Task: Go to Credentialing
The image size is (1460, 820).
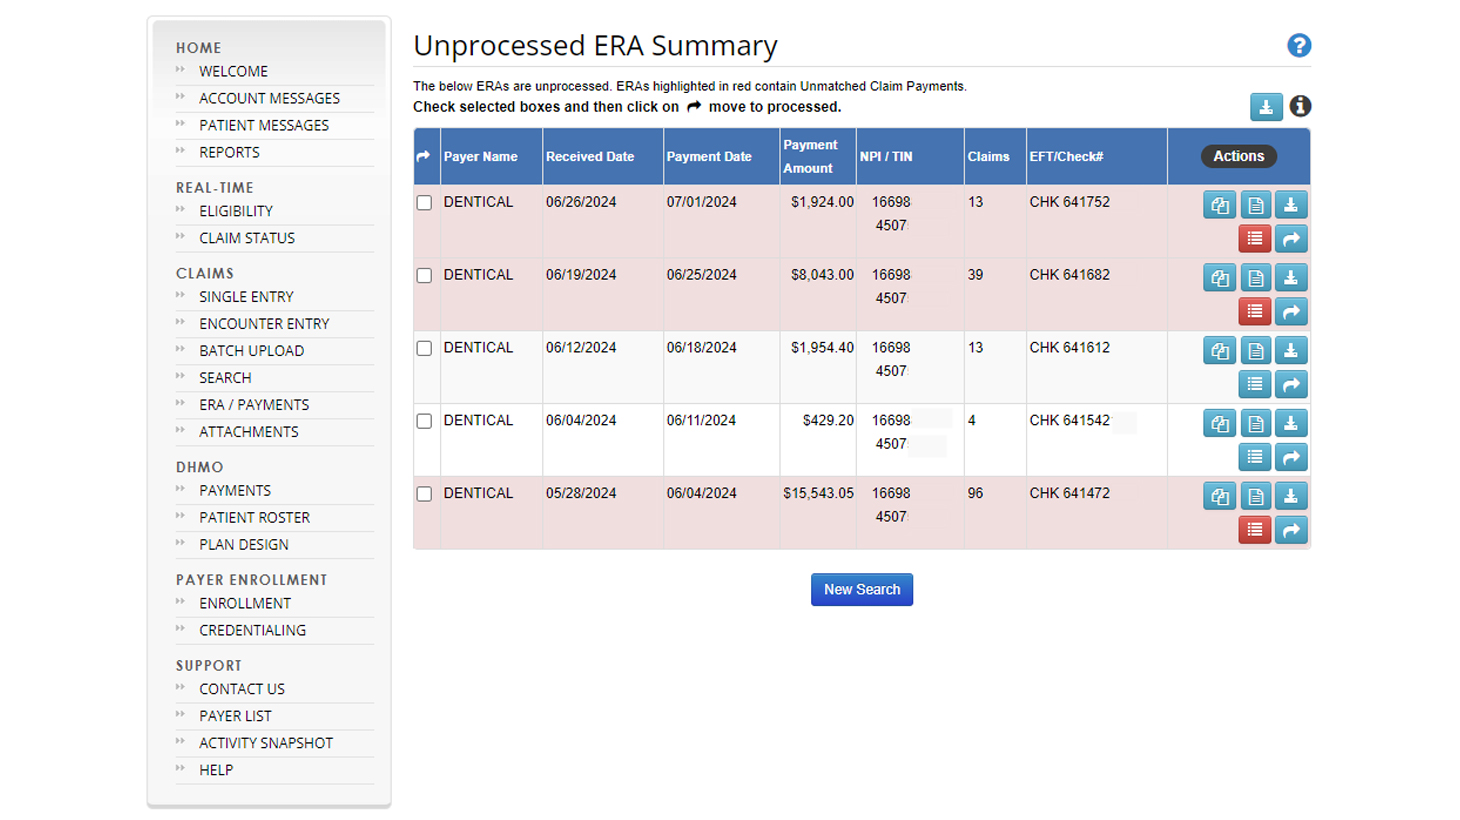Action: point(252,631)
